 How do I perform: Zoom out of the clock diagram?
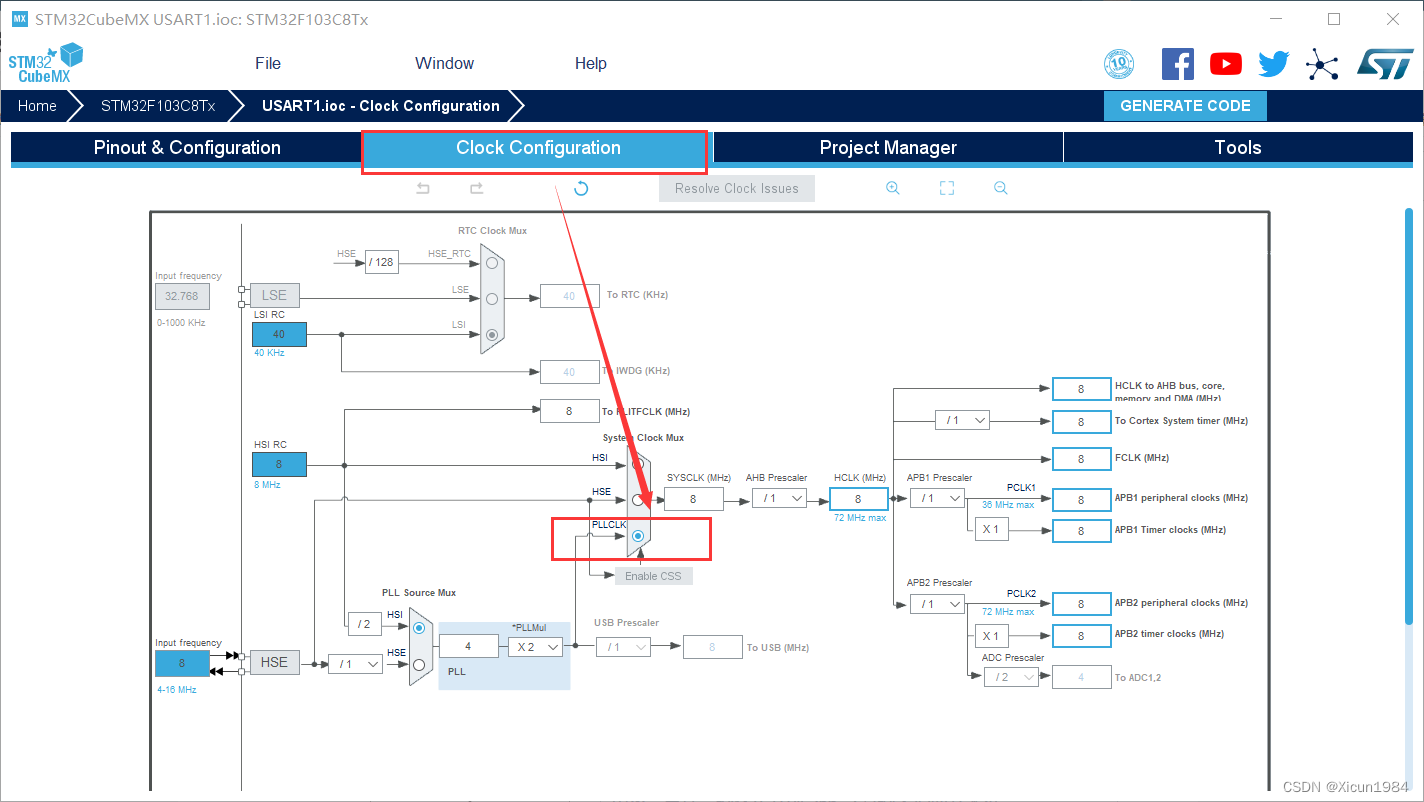pos(1000,188)
